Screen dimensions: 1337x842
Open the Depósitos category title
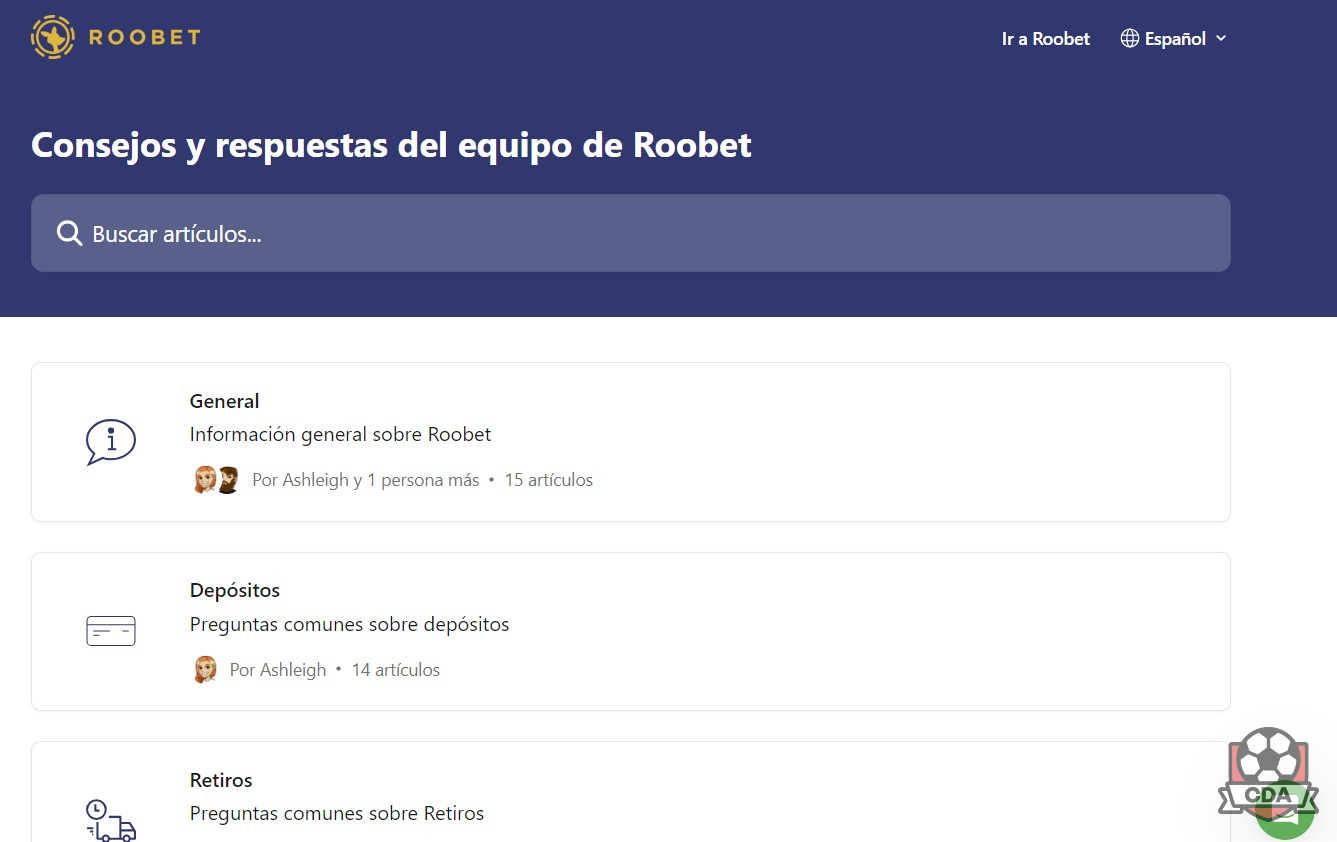click(235, 591)
